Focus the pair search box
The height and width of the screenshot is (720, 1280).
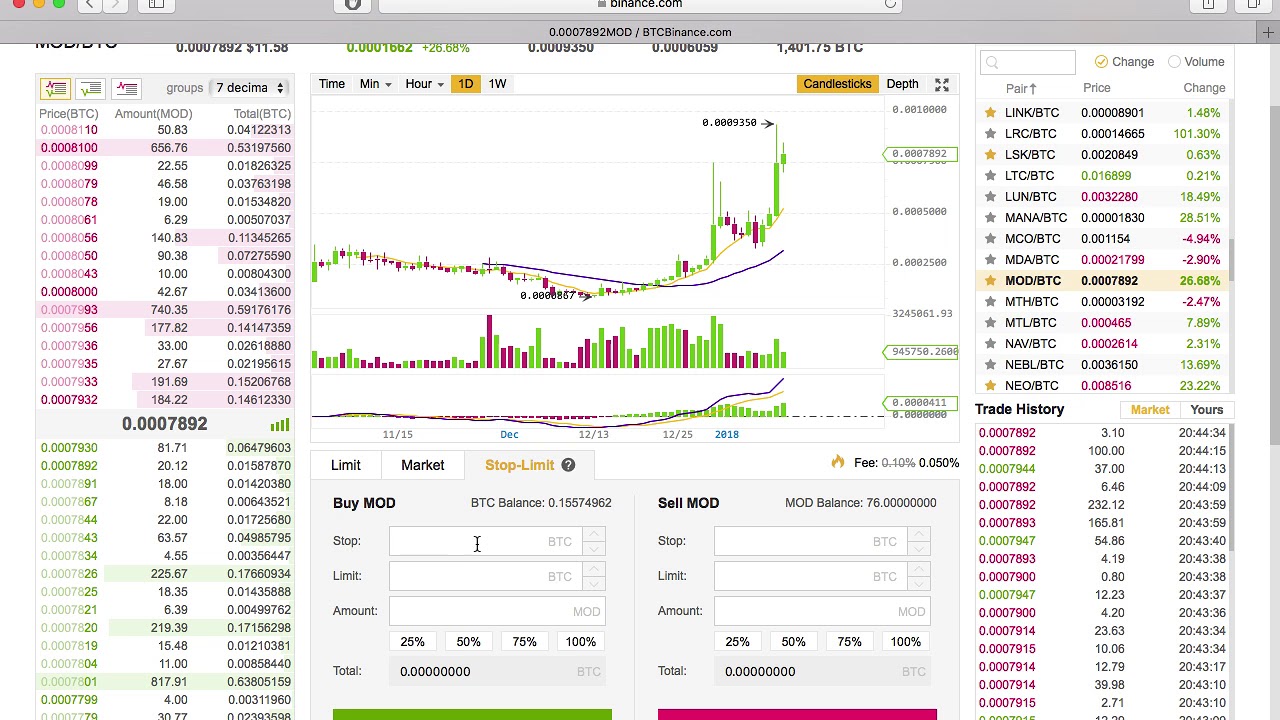pos(1027,63)
